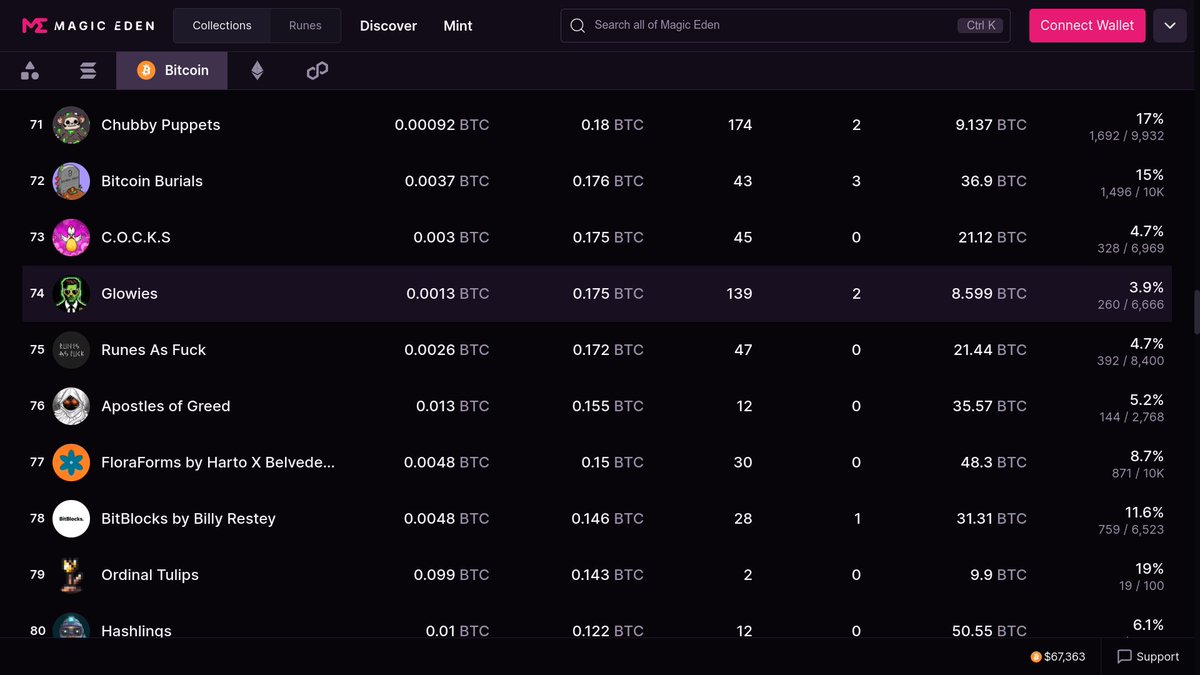Click Glowies sales count 139
The height and width of the screenshot is (675, 1200).
click(740, 294)
